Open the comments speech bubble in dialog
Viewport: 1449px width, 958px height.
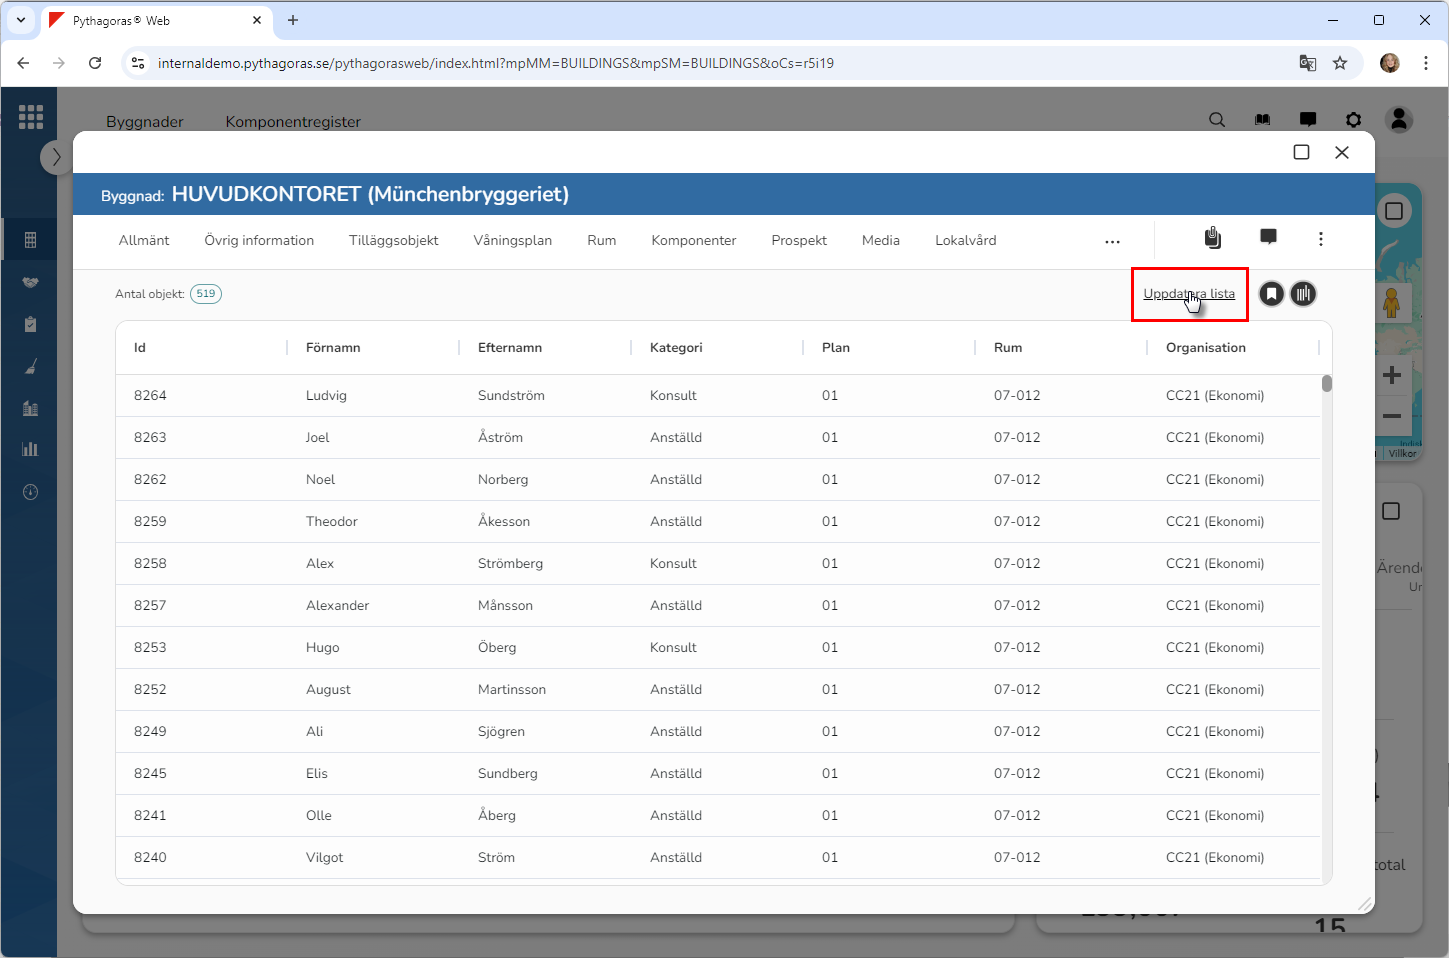(1268, 237)
